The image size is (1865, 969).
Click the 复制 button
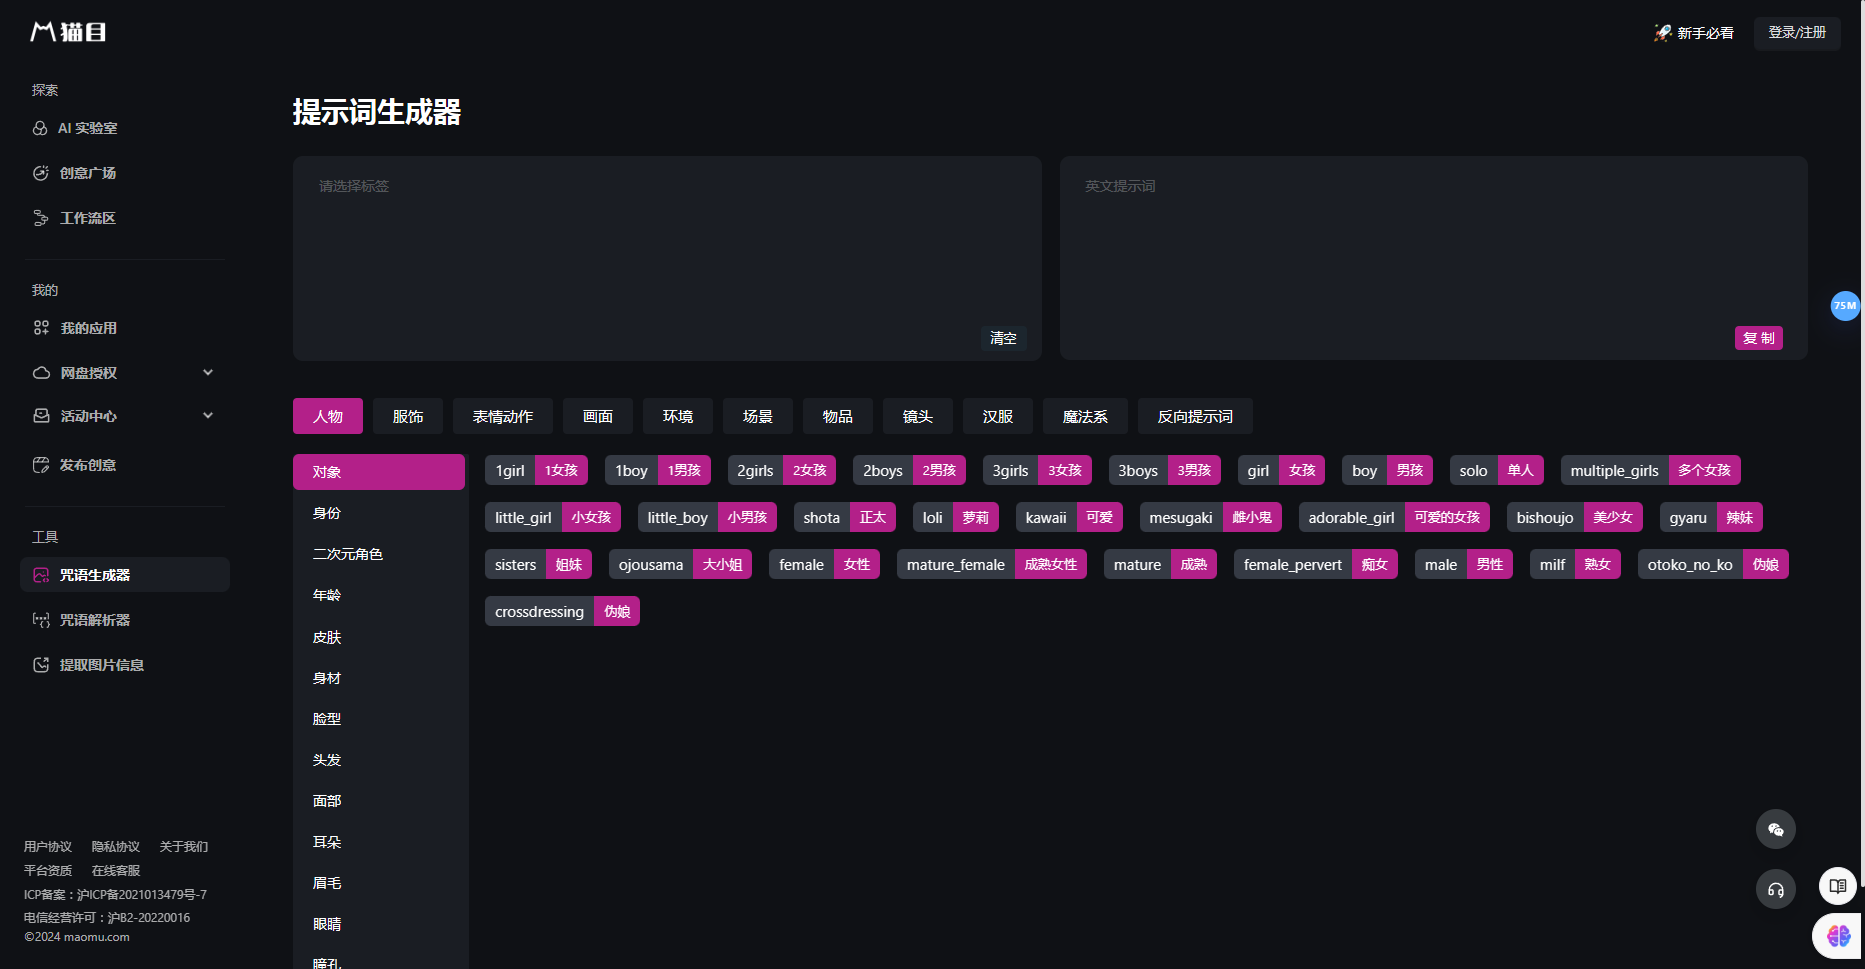coord(1759,338)
